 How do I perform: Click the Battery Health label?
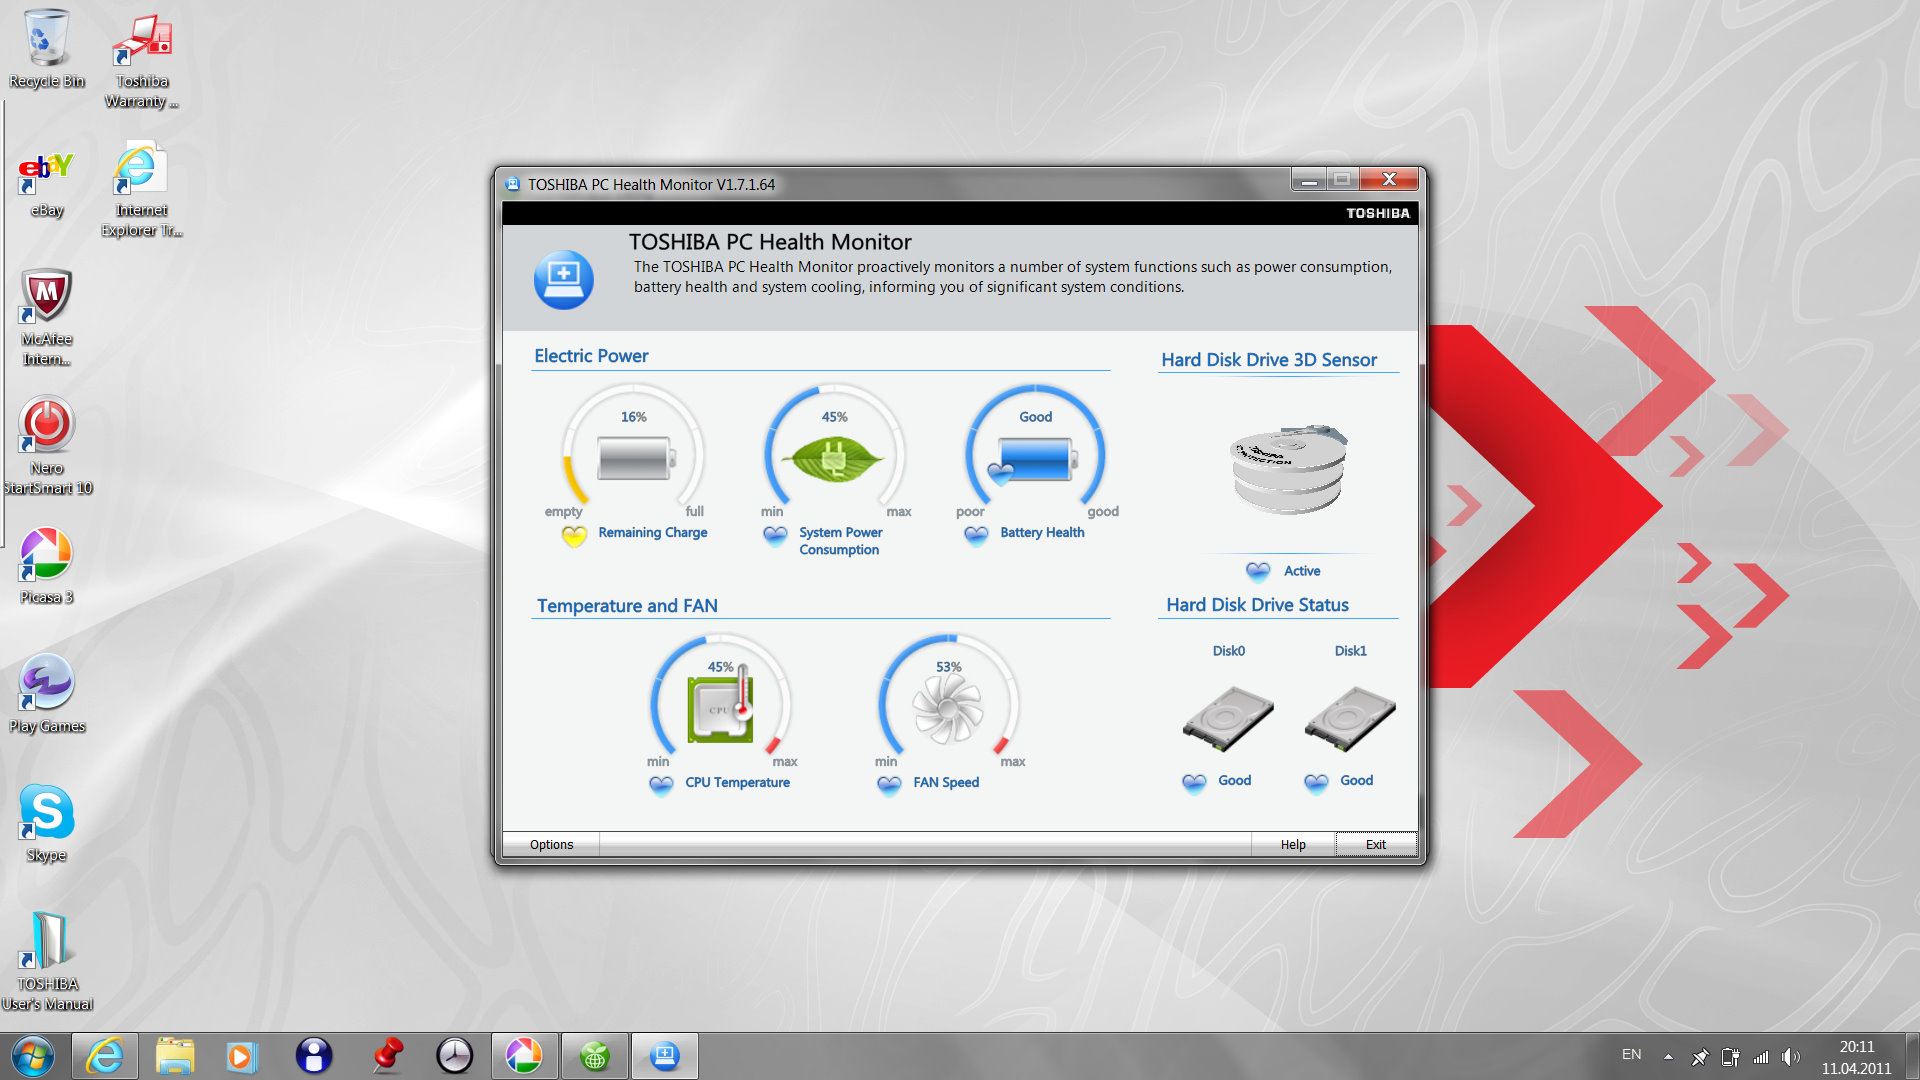coord(1042,533)
